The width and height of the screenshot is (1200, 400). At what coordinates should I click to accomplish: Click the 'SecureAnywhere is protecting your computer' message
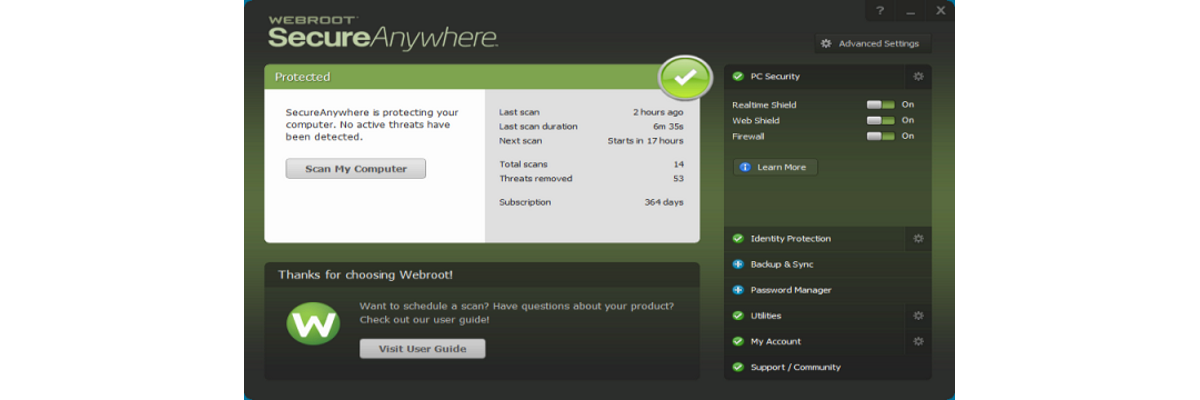coord(372,125)
